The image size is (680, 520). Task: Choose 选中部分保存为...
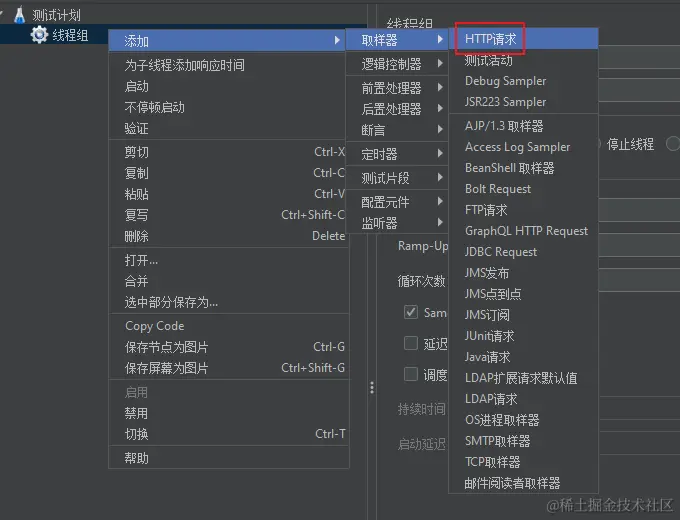click(x=229, y=302)
